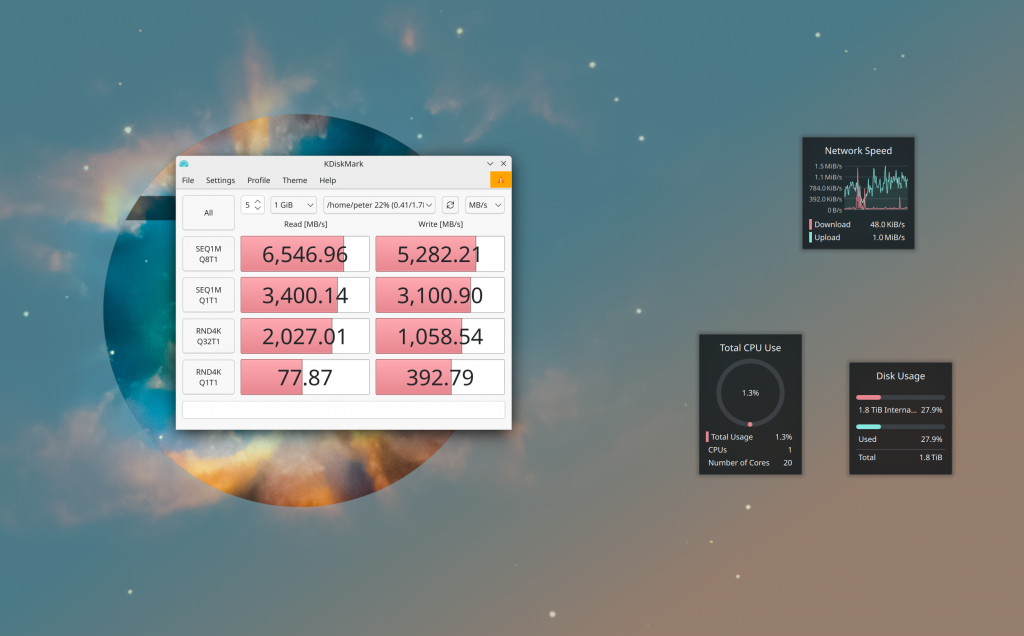Increase the test count with the up arrow
Image resolution: width=1024 pixels, height=636 pixels.
pos(258,201)
